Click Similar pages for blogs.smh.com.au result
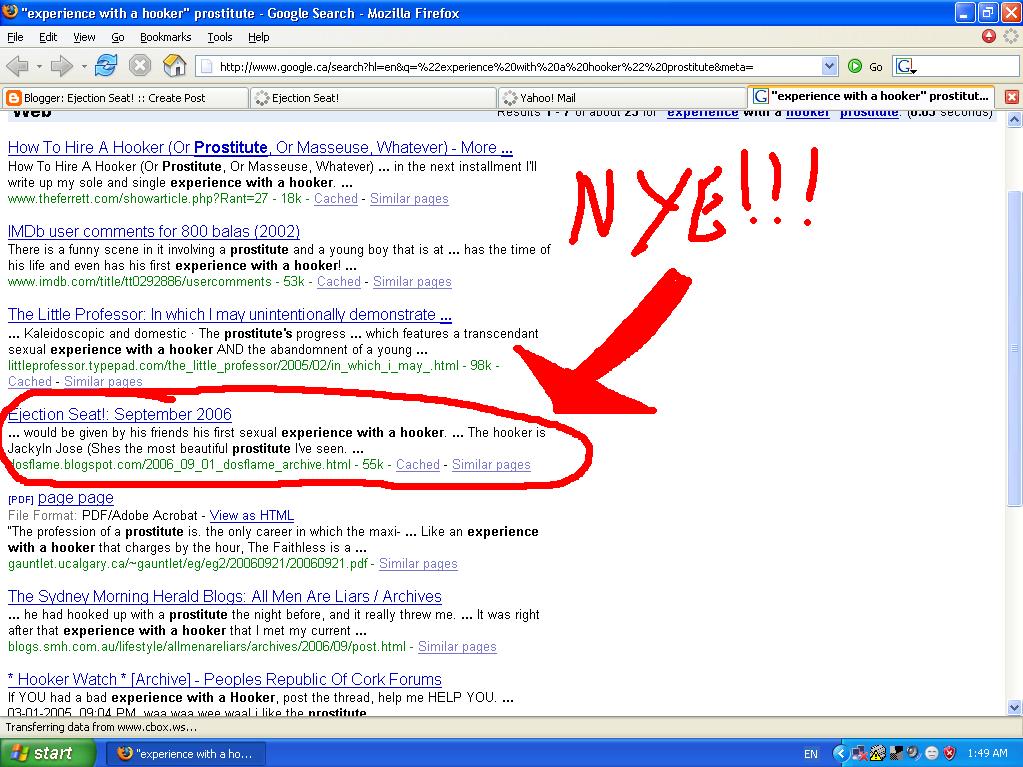Image resolution: width=1023 pixels, height=767 pixels. (x=457, y=647)
